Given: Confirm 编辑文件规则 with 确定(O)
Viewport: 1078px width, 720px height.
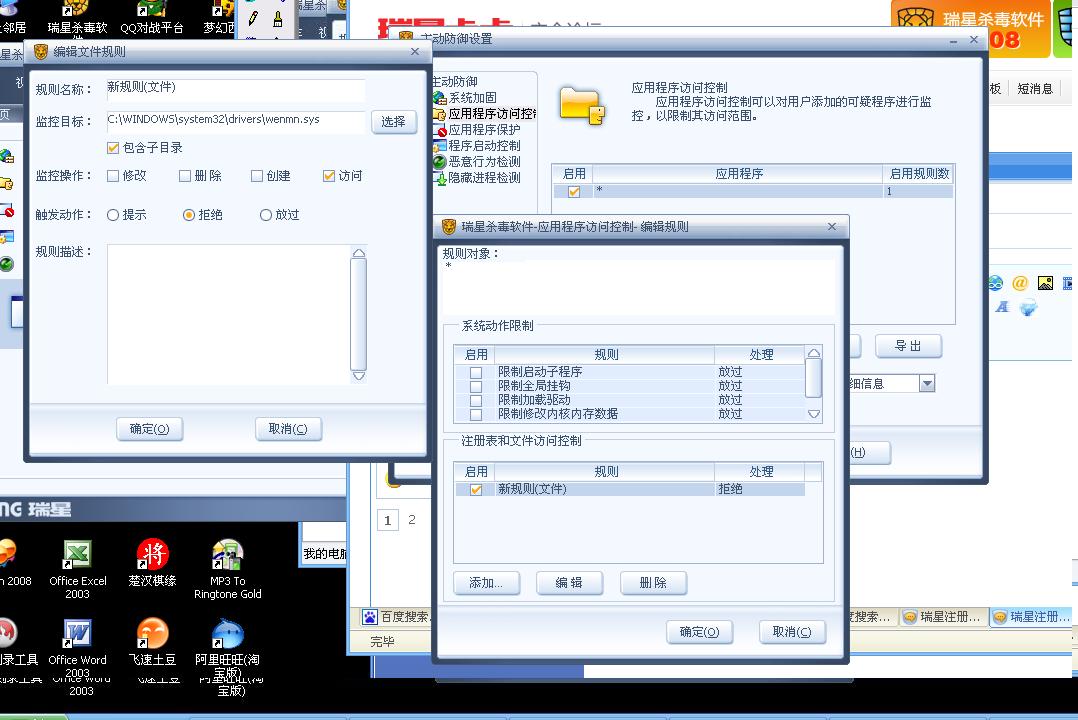Looking at the screenshot, I should coord(149,429).
